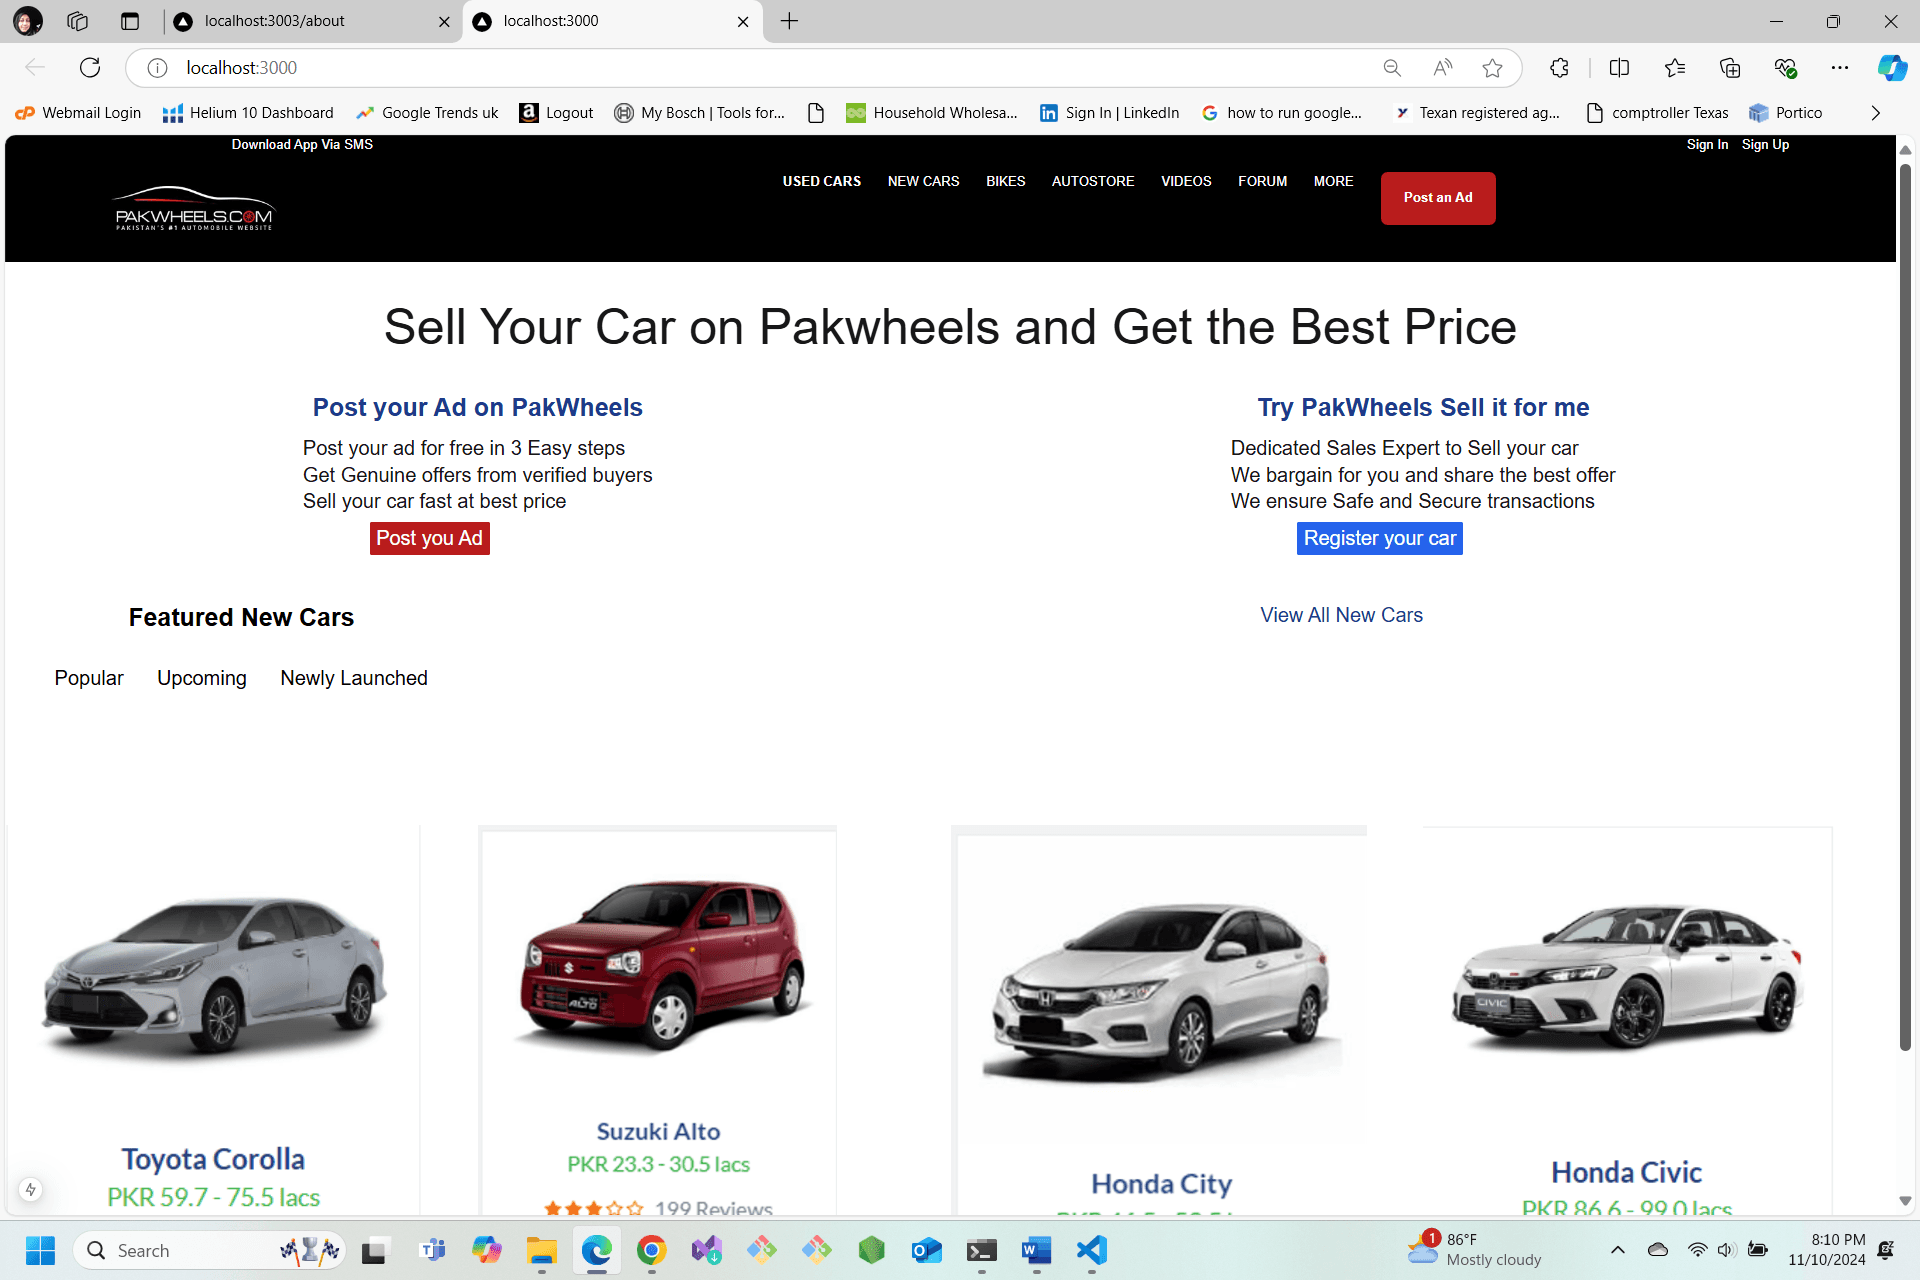Select the Popular tab
This screenshot has height=1280, width=1920.
pyautogui.click(x=89, y=678)
